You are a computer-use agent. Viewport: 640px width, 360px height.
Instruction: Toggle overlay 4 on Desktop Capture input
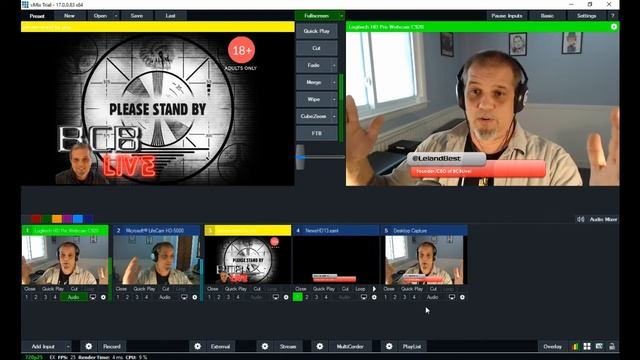click(x=414, y=297)
